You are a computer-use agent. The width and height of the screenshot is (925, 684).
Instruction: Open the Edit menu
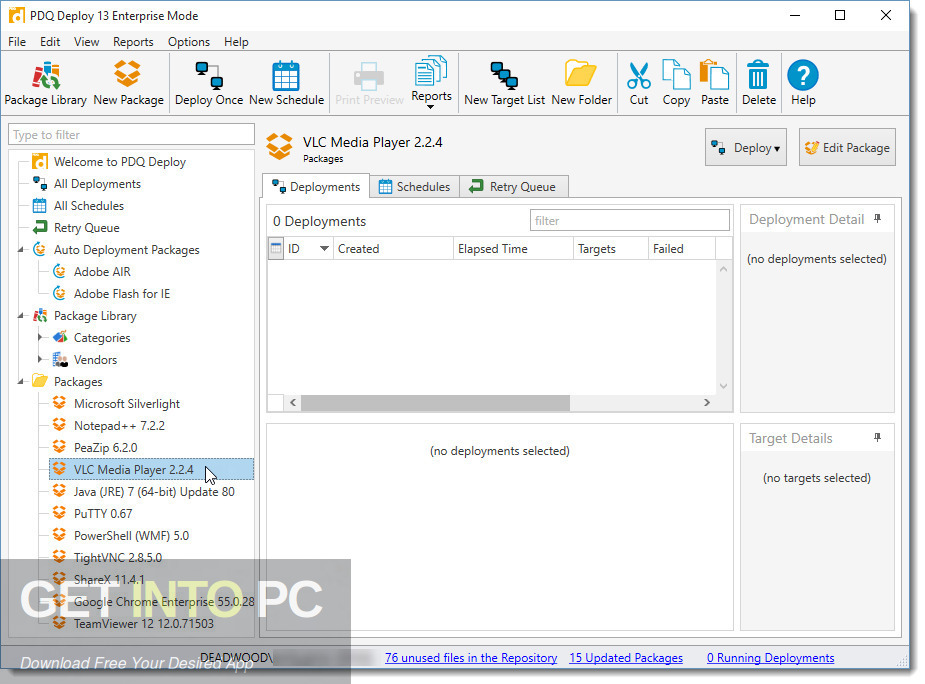tap(50, 42)
